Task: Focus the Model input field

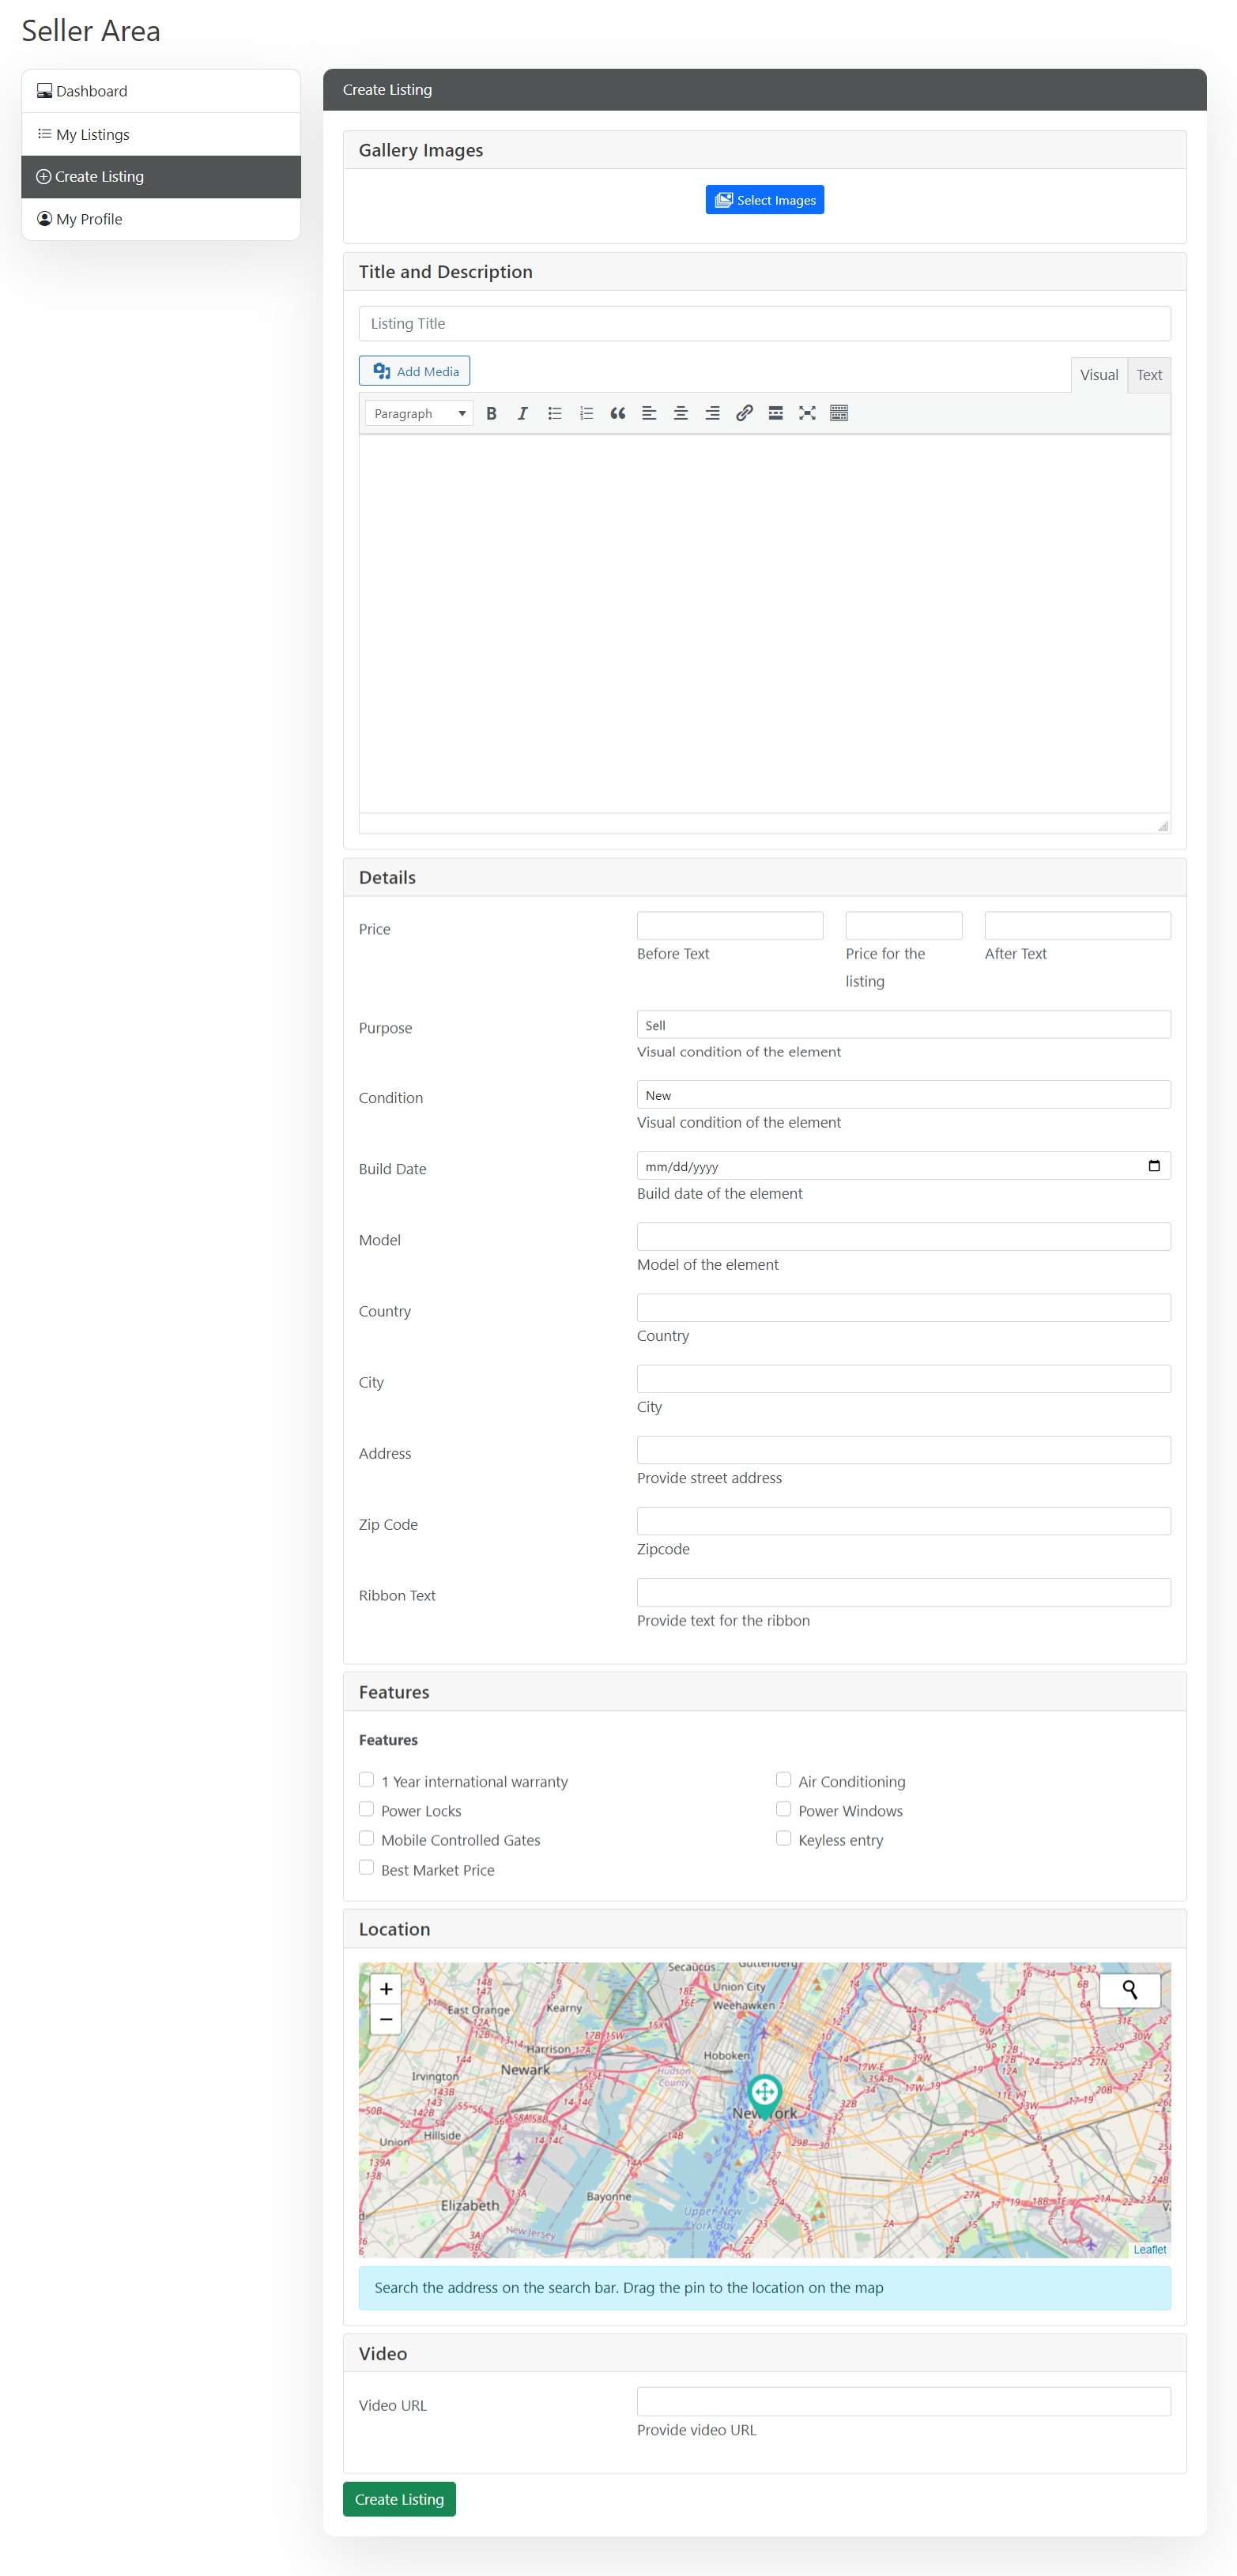Action: click(904, 1237)
